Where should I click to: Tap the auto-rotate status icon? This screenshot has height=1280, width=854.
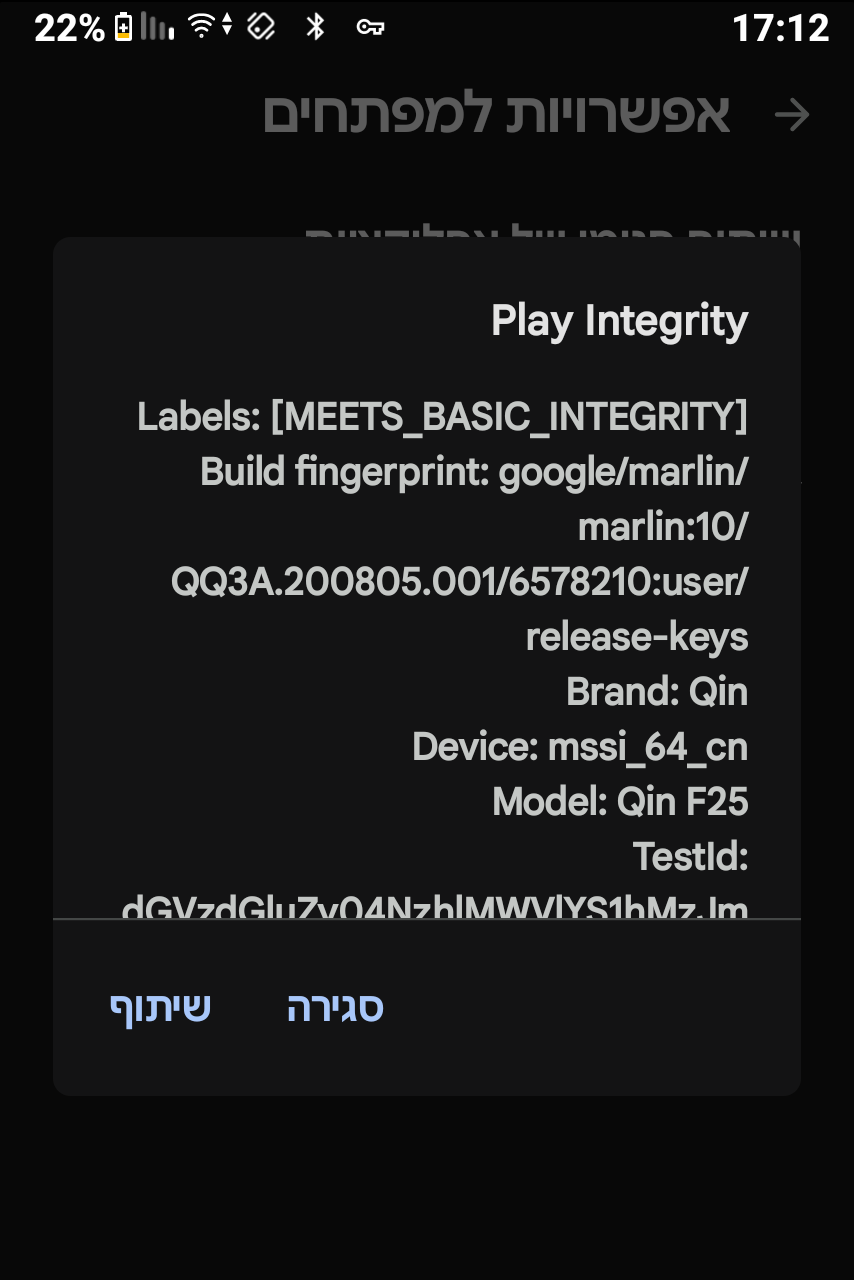pyautogui.click(x=261, y=27)
